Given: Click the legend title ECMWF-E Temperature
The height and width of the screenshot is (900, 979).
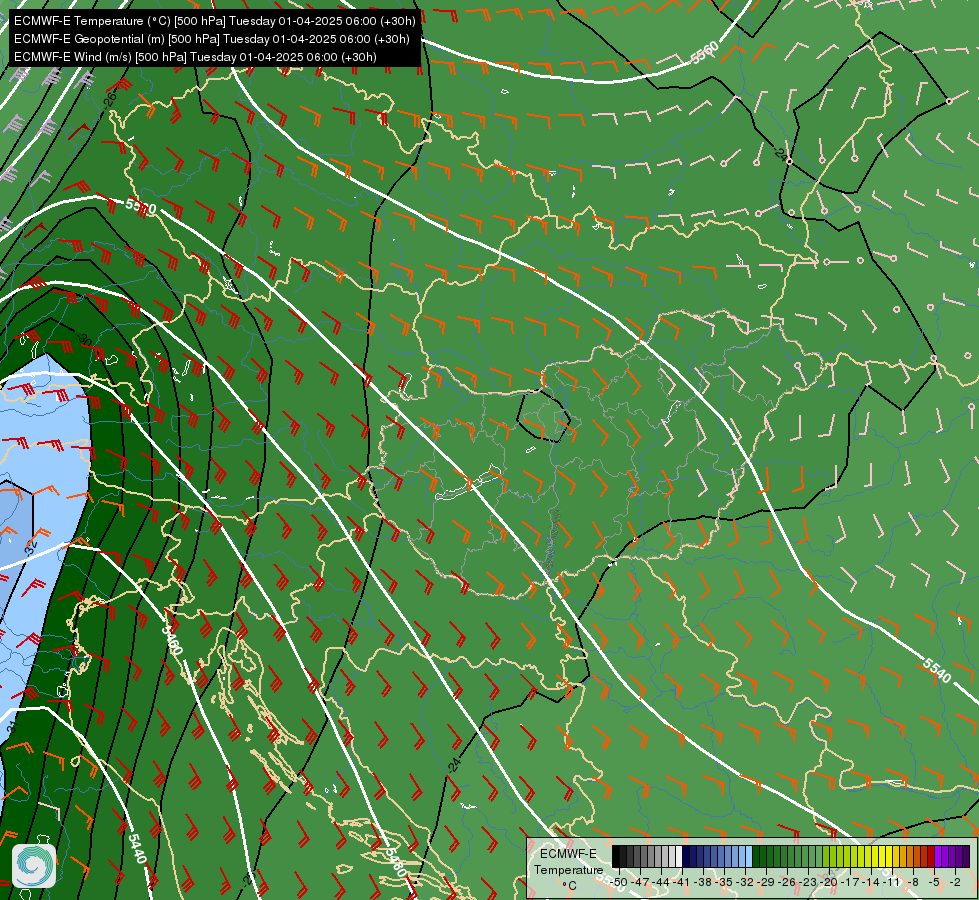Looking at the screenshot, I should [x=568, y=862].
